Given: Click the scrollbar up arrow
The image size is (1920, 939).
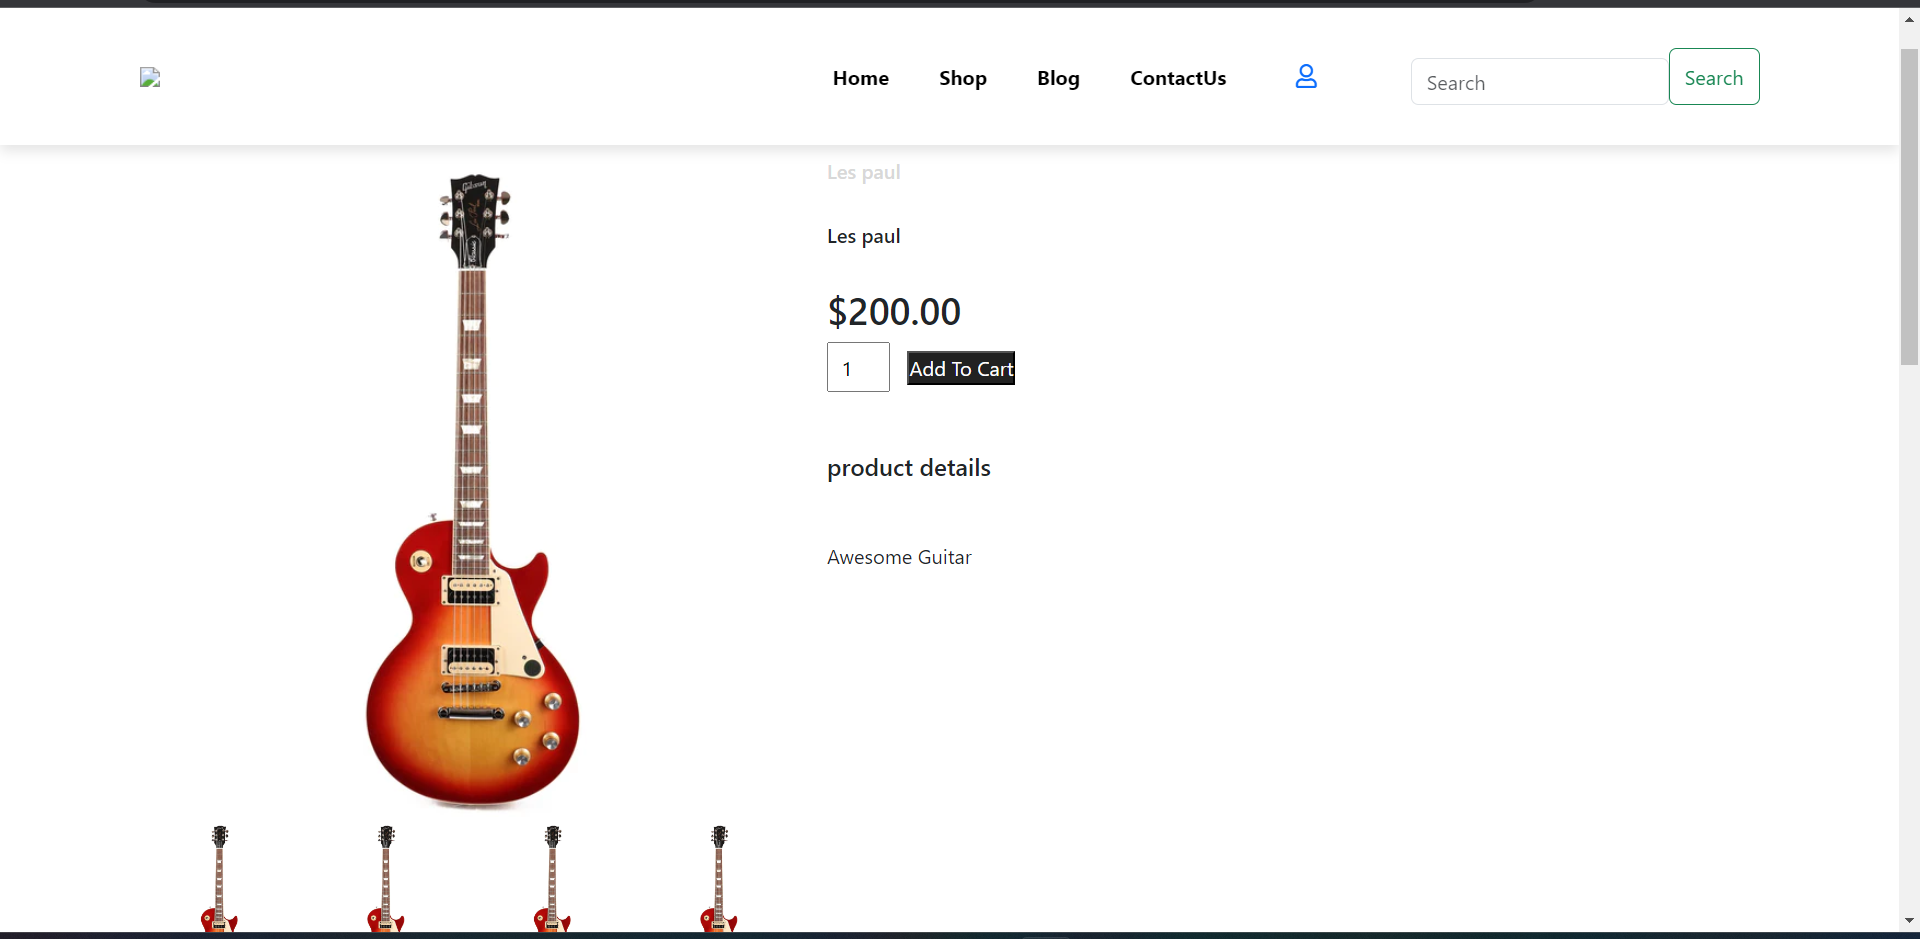Looking at the screenshot, I should pyautogui.click(x=1909, y=19).
